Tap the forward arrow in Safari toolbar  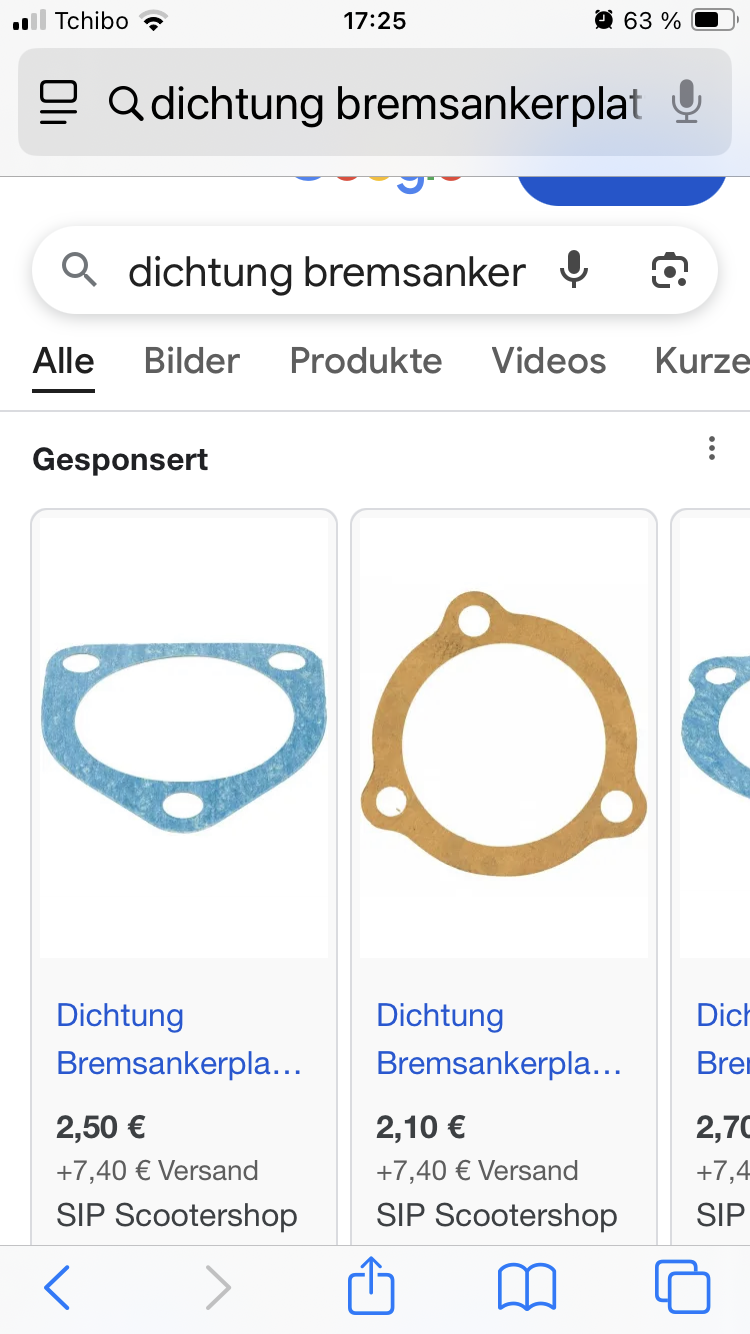coord(218,1287)
